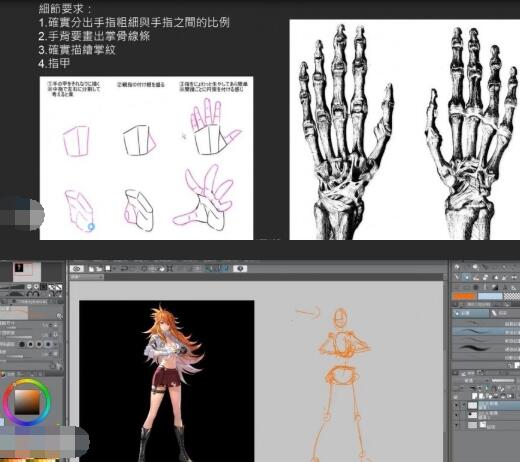Click the Clip Studio logo button in command bar
The height and width of the screenshot is (462, 520).
pos(77,269)
